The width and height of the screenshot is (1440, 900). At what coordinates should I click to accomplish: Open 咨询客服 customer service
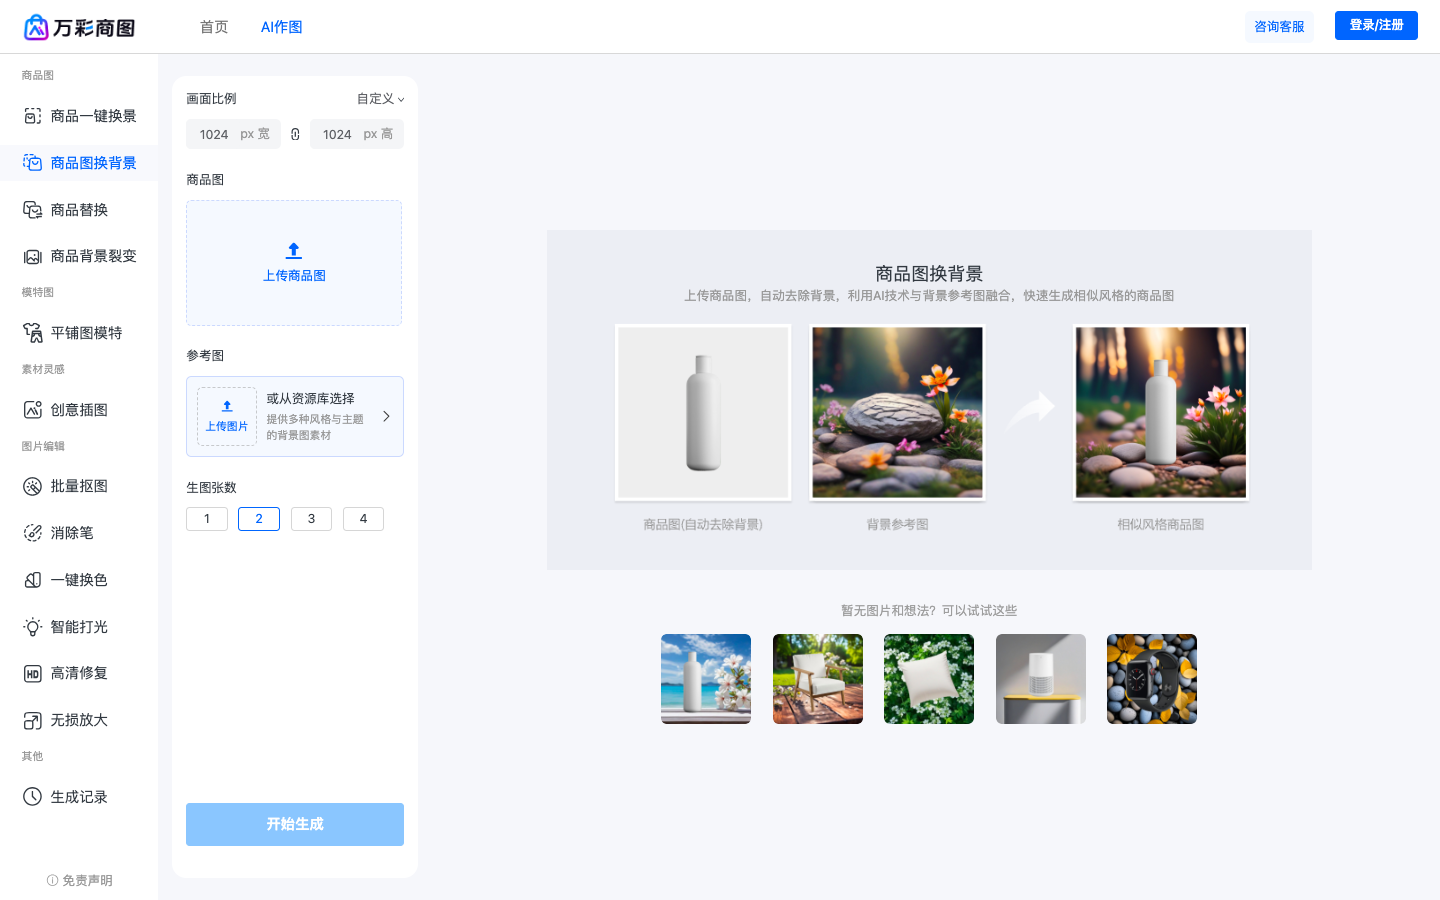coord(1279,28)
